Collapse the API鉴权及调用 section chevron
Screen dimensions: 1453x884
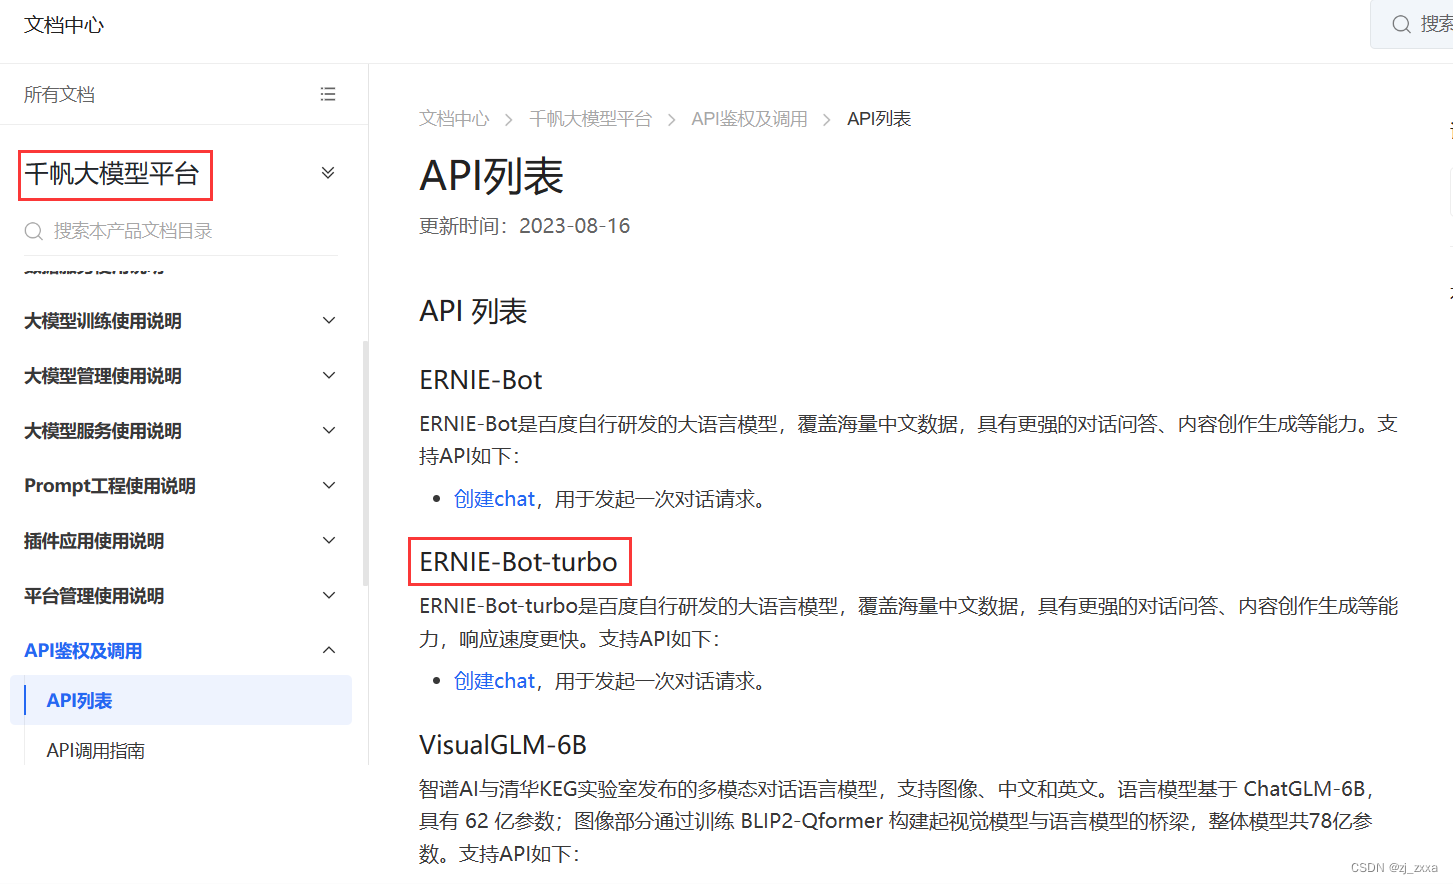tap(329, 650)
